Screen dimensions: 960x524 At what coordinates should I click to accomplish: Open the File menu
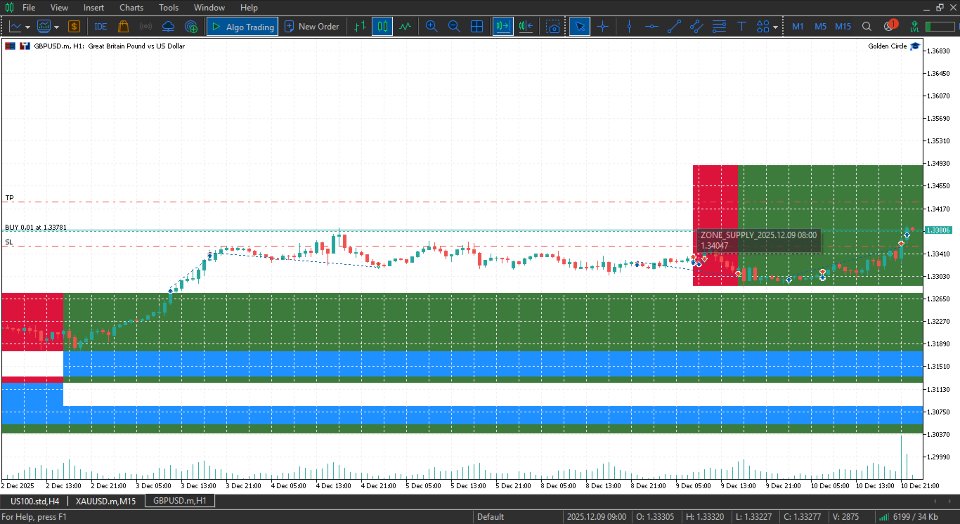pyautogui.click(x=28, y=7)
